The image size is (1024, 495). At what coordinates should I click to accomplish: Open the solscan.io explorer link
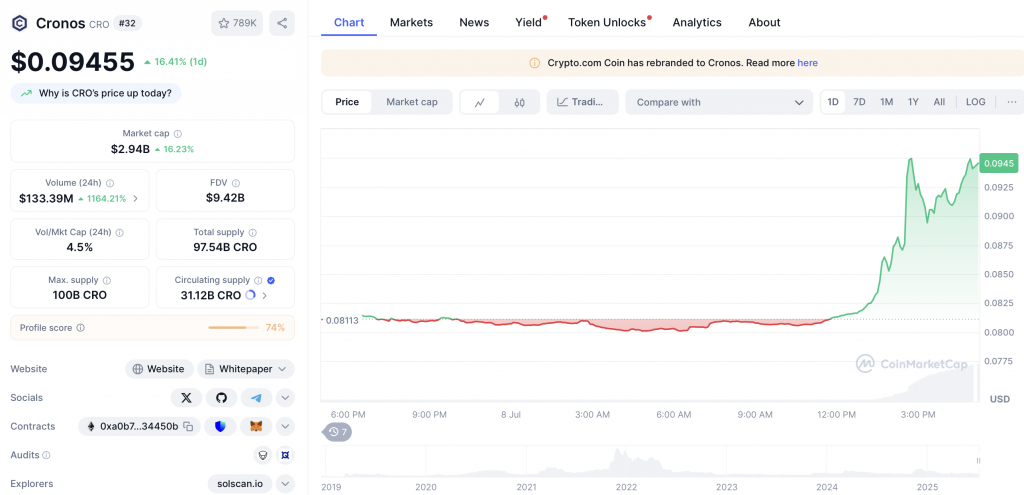(240, 484)
